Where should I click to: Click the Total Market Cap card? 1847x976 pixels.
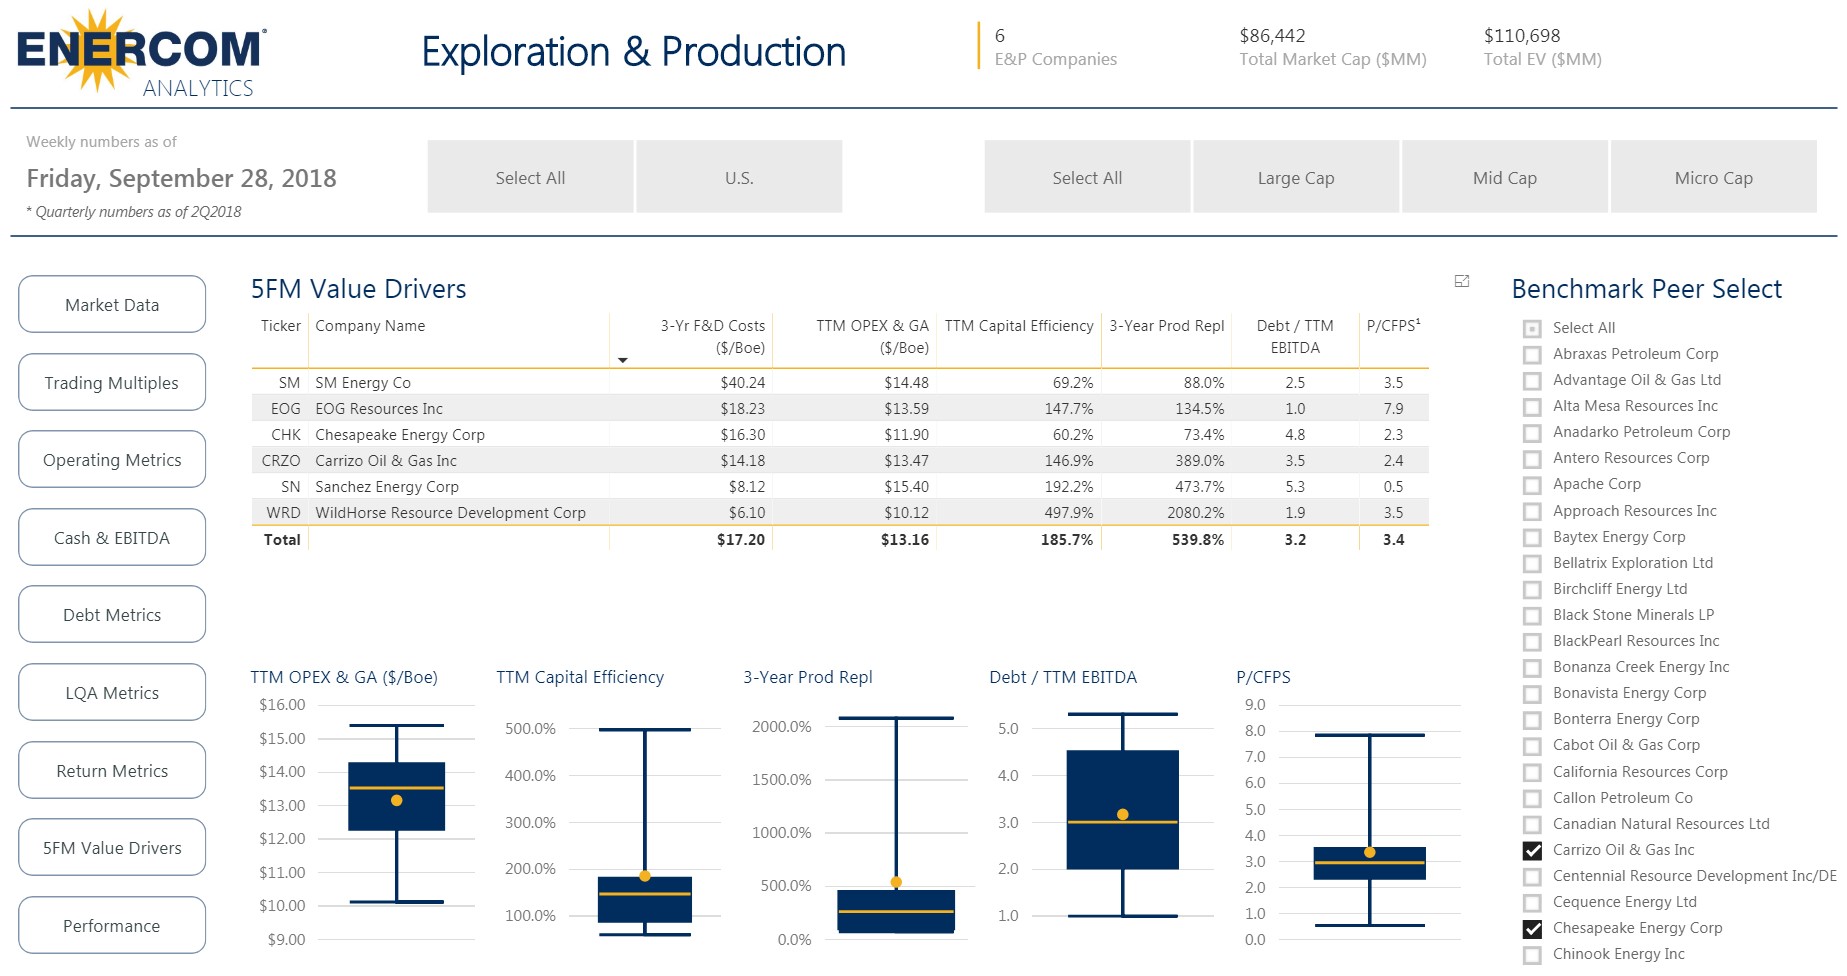(1333, 47)
